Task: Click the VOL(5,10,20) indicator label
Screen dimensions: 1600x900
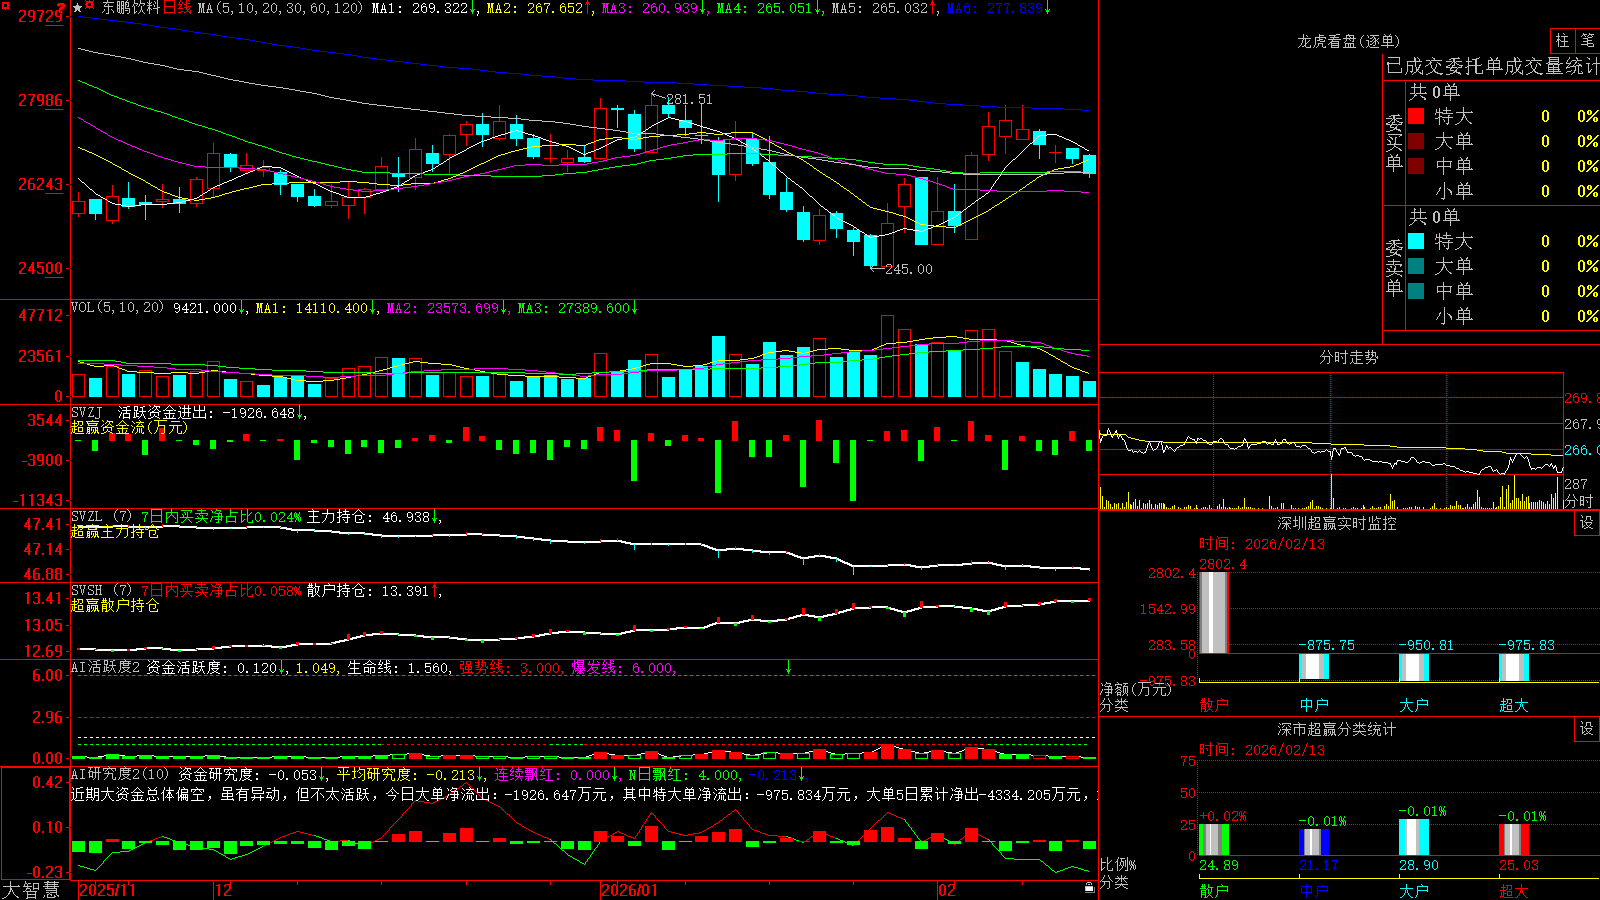Action: pyautogui.click(x=117, y=308)
